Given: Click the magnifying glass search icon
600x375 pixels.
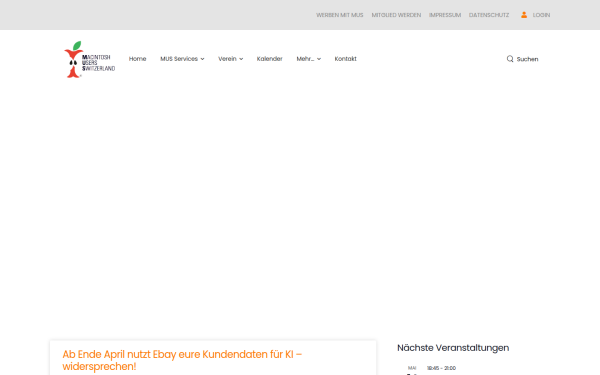Looking at the screenshot, I should (x=510, y=59).
